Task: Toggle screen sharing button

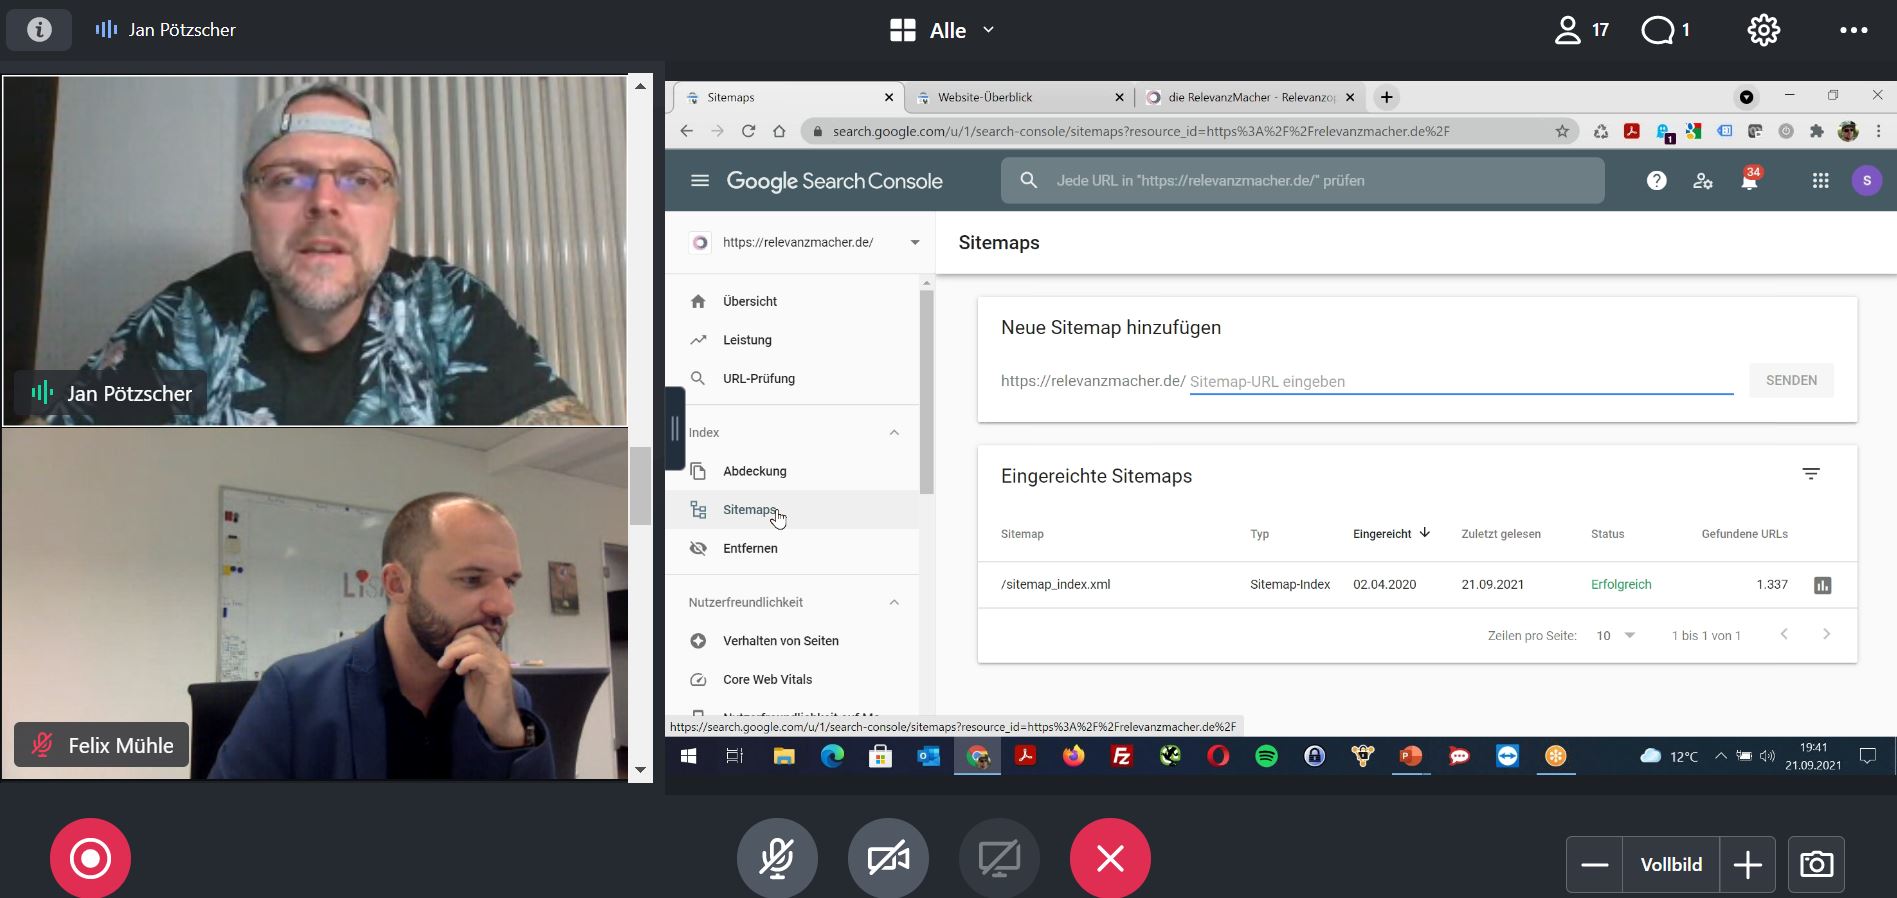Action: coord(999,858)
